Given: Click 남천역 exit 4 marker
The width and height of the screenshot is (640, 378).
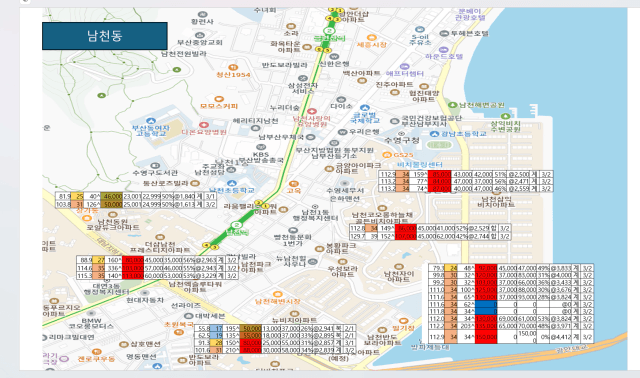Looking at the screenshot, I should (x=206, y=246).
